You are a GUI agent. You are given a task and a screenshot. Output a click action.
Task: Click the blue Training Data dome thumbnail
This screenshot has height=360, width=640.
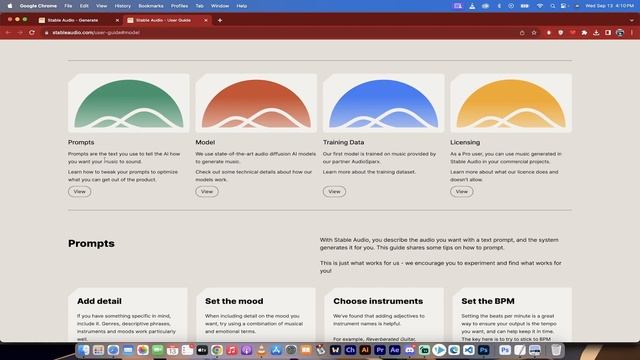(383, 103)
